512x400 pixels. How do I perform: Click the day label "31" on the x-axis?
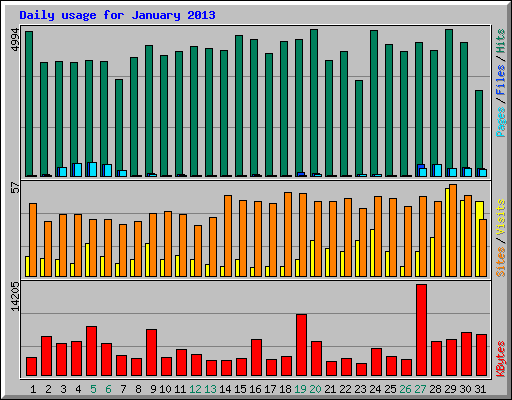pos(480,389)
